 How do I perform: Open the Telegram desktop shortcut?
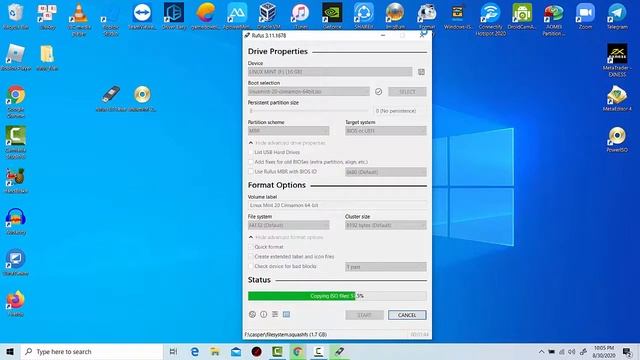pos(617,16)
